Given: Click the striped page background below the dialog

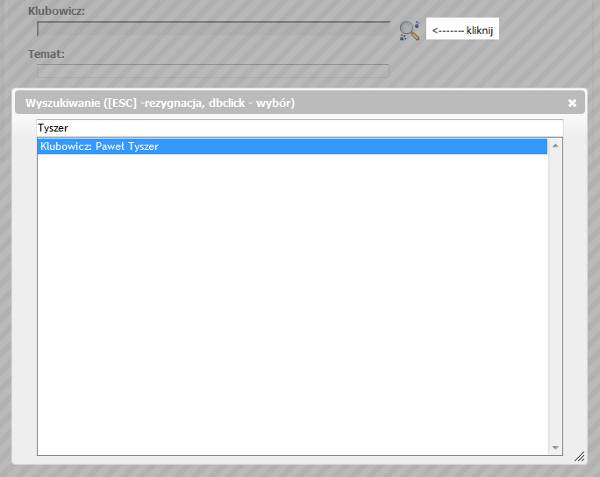Looking at the screenshot, I should 300,470.
